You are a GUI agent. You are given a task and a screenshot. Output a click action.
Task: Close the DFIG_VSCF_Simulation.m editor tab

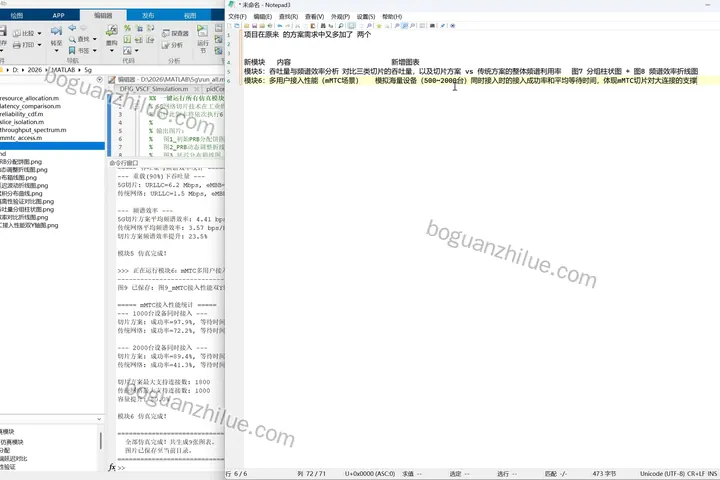pos(197,89)
